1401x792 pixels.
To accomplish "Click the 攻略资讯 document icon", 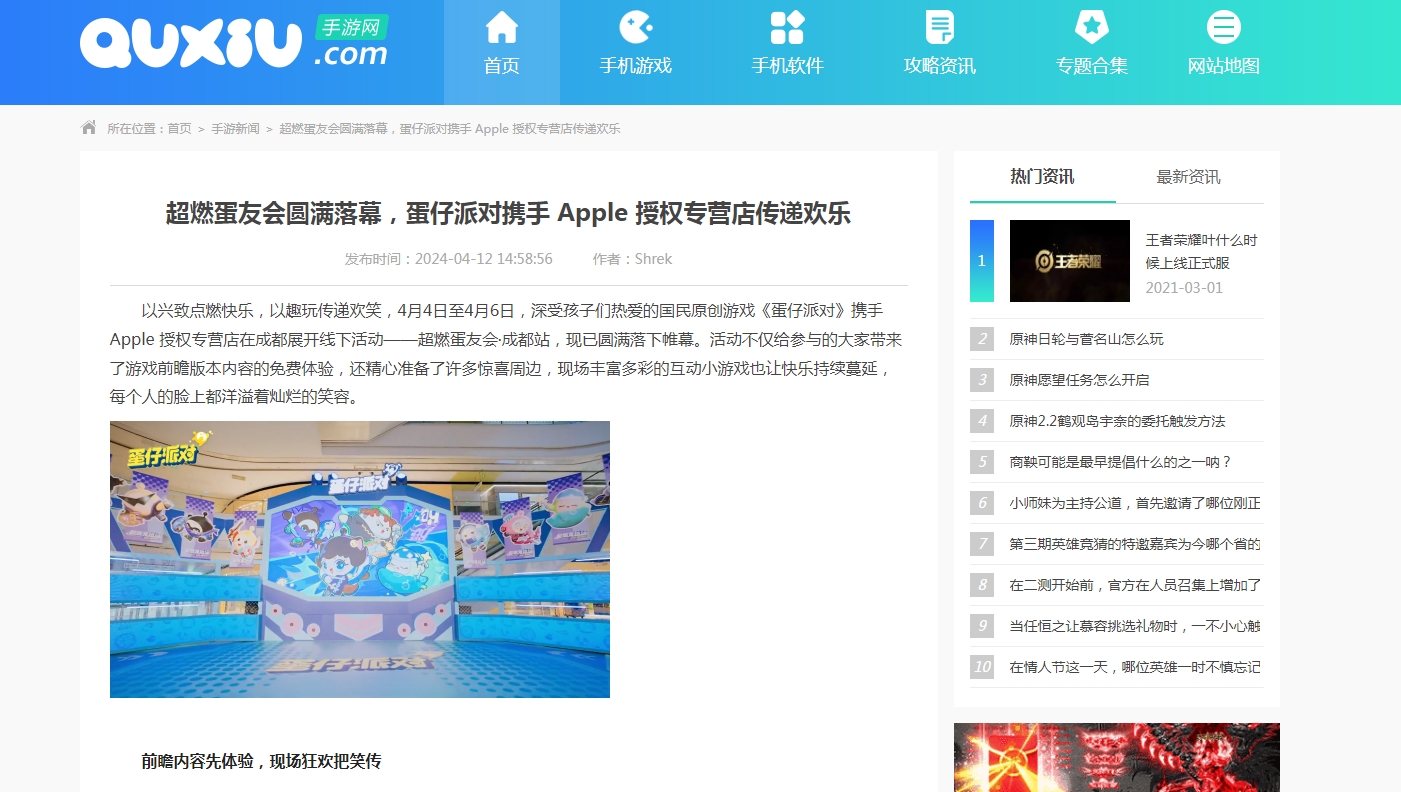I will pyautogui.click(x=940, y=27).
